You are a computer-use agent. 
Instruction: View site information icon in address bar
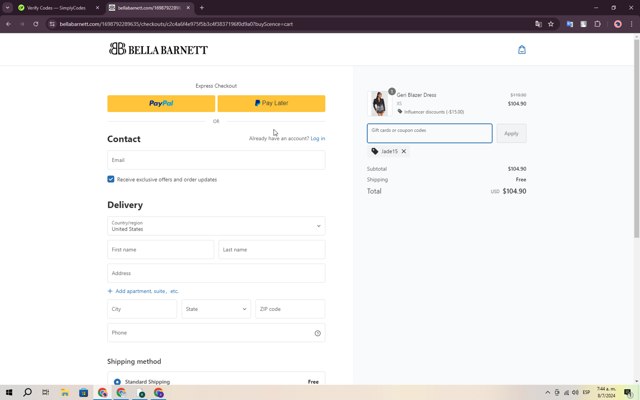pos(52,24)
